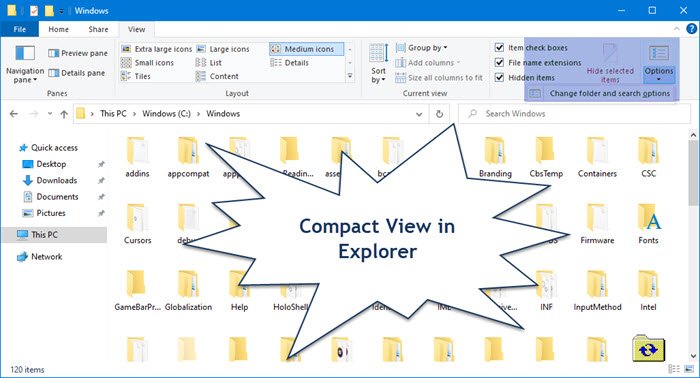Select Large icons layout
This screenshot has width=700, height=378.
(223, 49)
